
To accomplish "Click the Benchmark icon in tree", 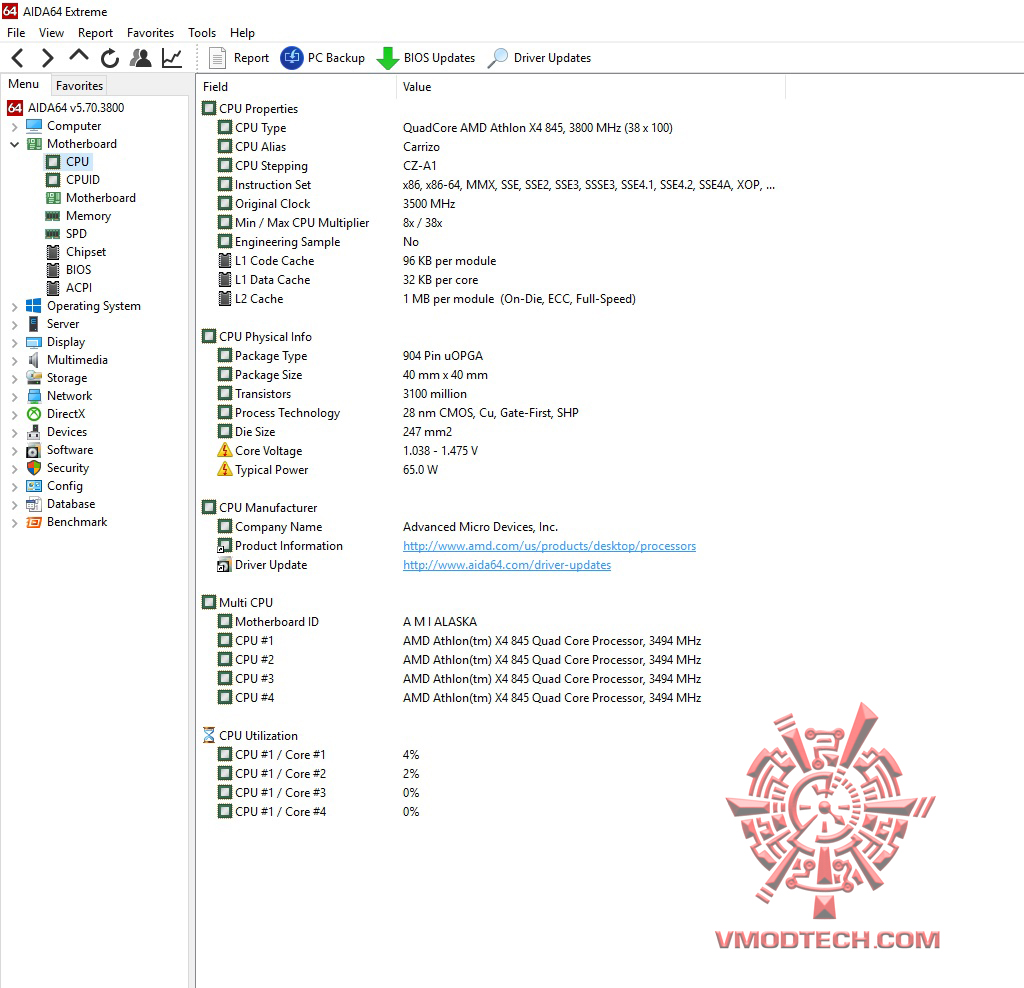I will click(x=34, y=522).
